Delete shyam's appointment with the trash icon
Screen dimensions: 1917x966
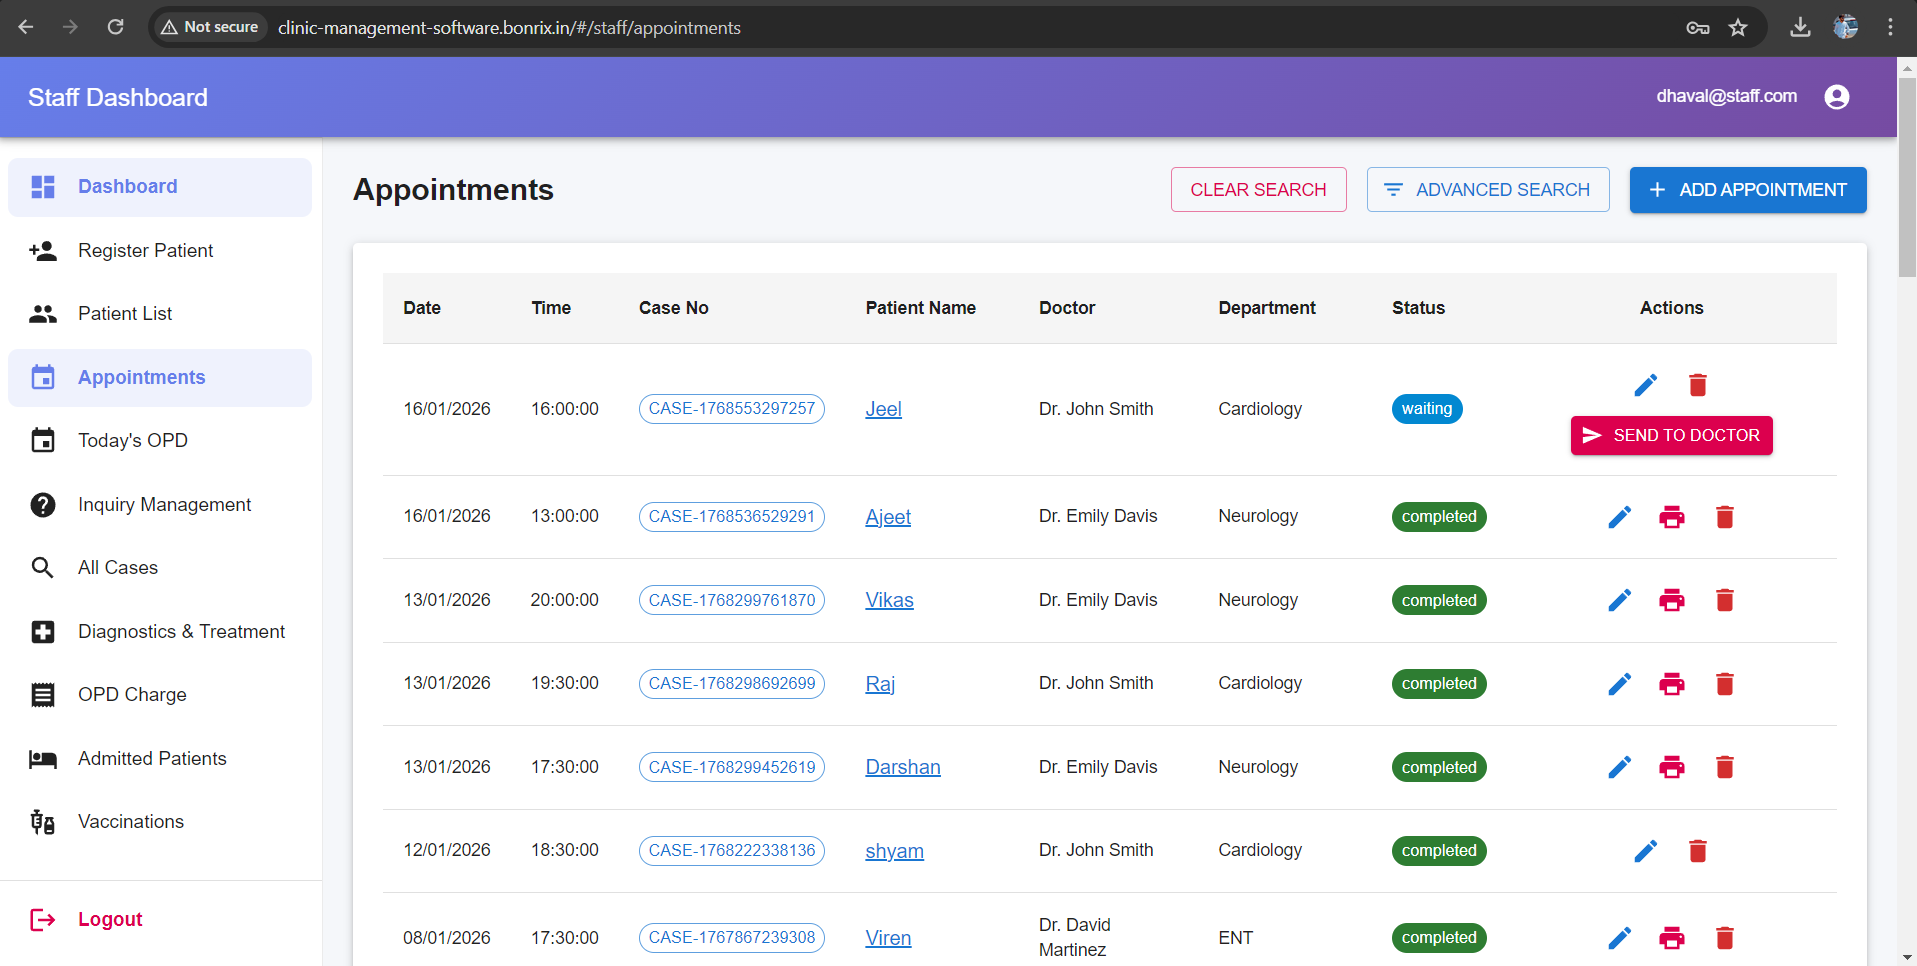(x=1697, y=850)
